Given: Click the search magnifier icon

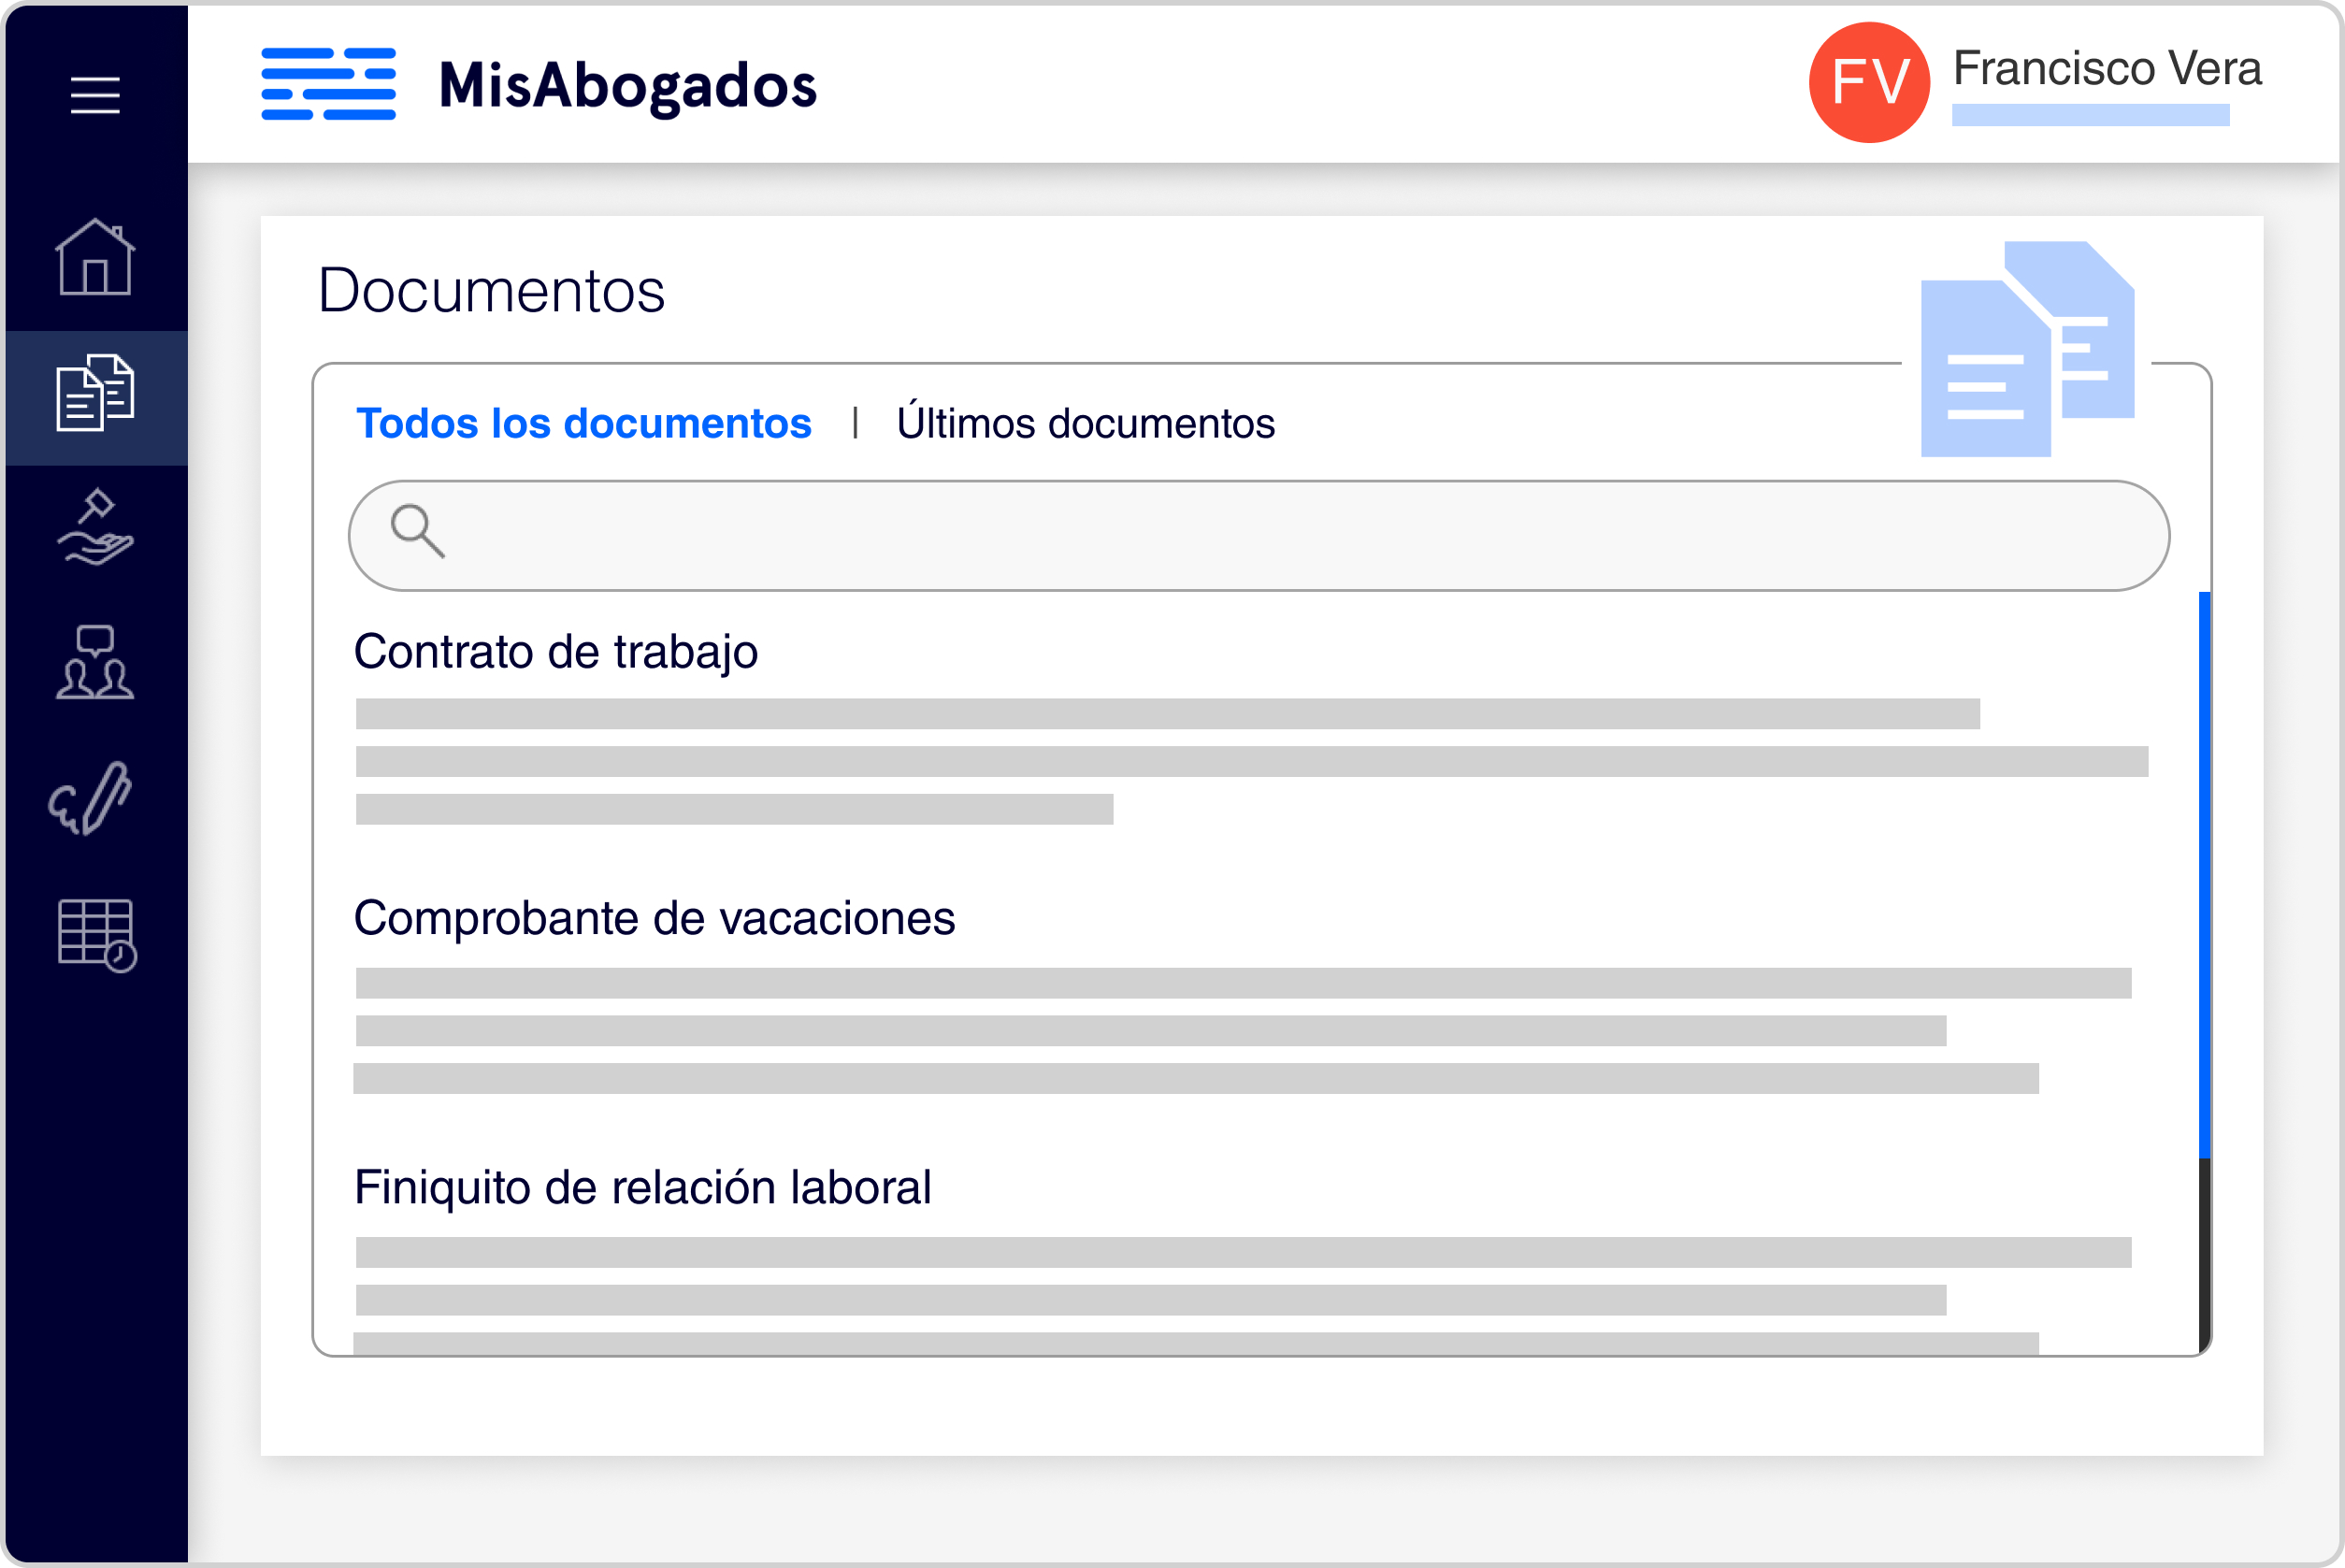Looking at the screenshot, I should click(x=419, y=535).
